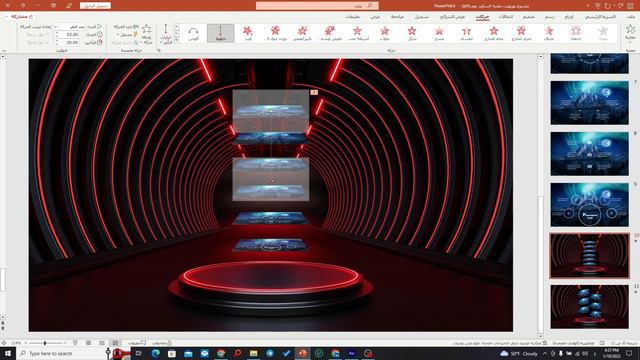Click the animation order tag 1 on slide
This screenshot has width=640, height=360.
point(314,92)
